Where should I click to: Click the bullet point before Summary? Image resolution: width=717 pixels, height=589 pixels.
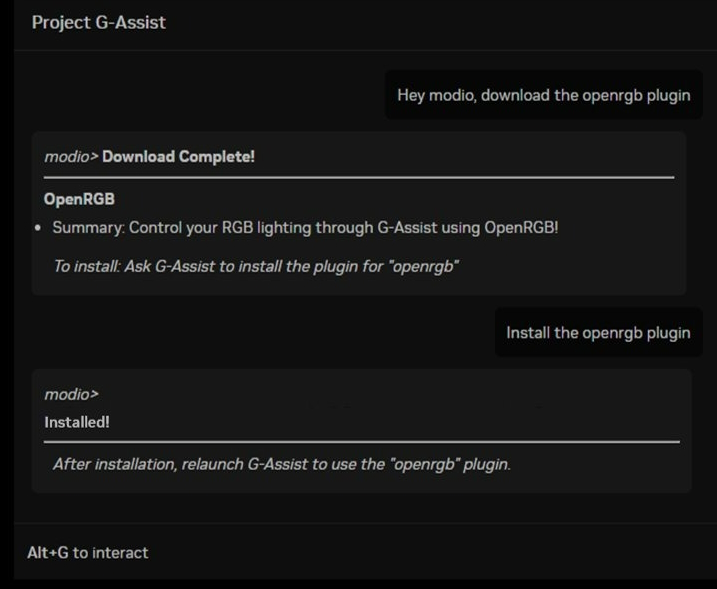coord(38,228)
